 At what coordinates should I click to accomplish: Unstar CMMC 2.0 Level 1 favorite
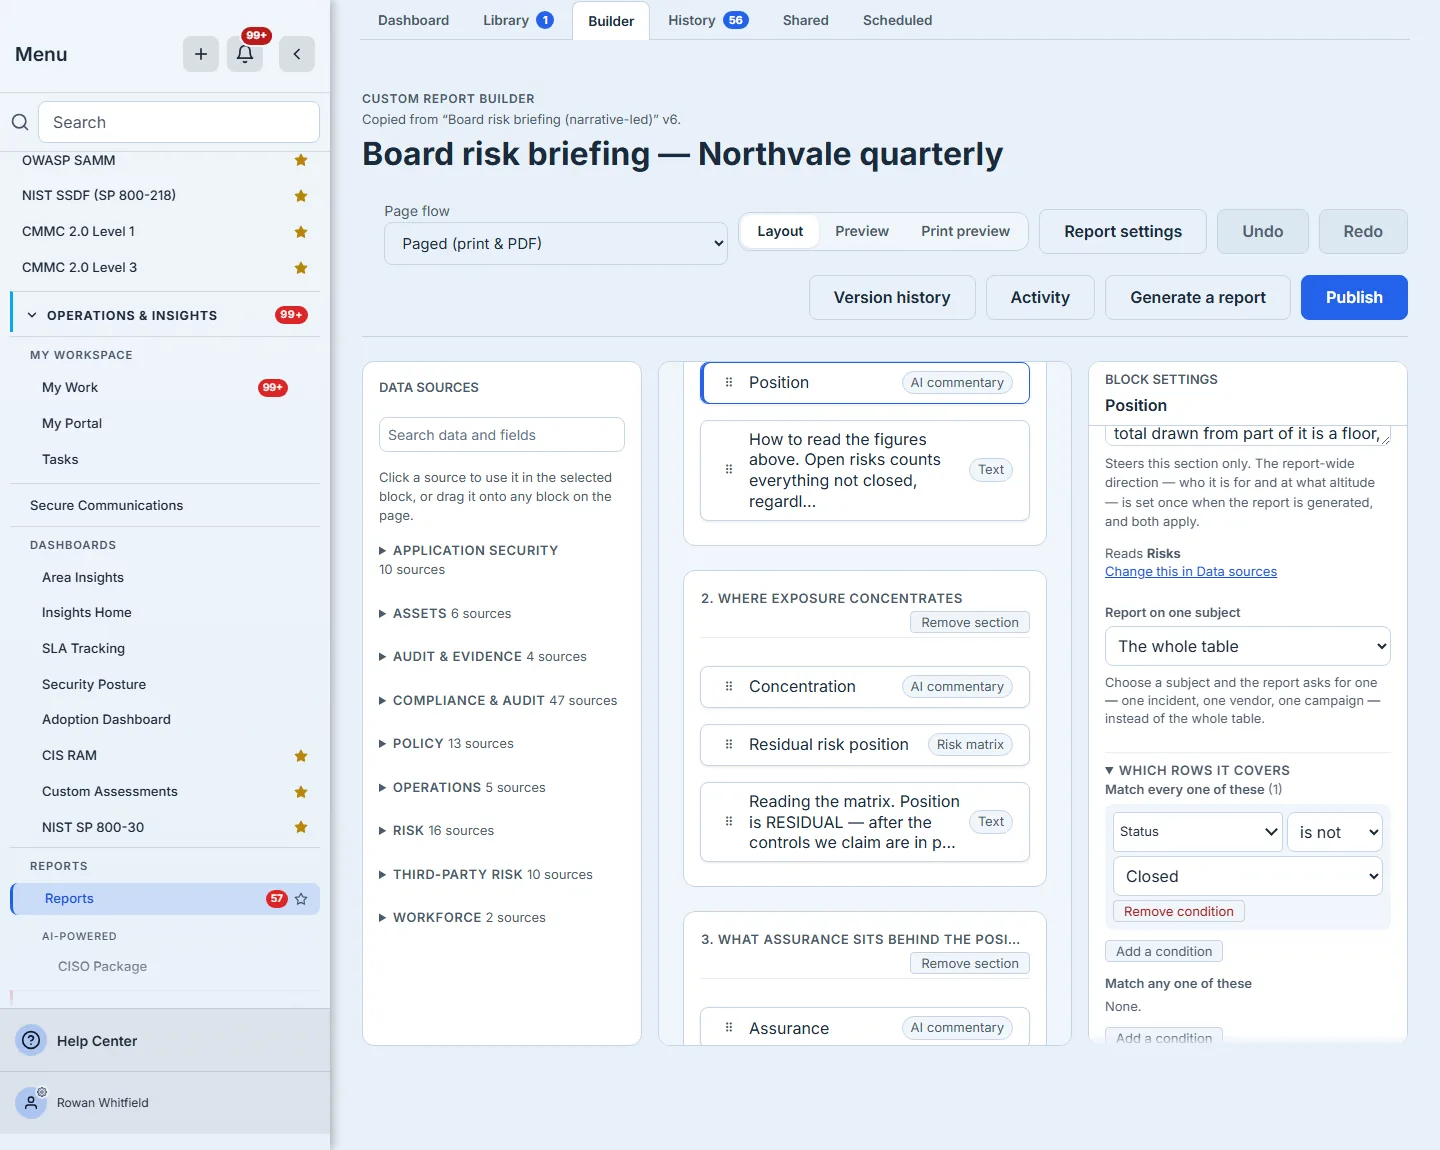point(301,232)
